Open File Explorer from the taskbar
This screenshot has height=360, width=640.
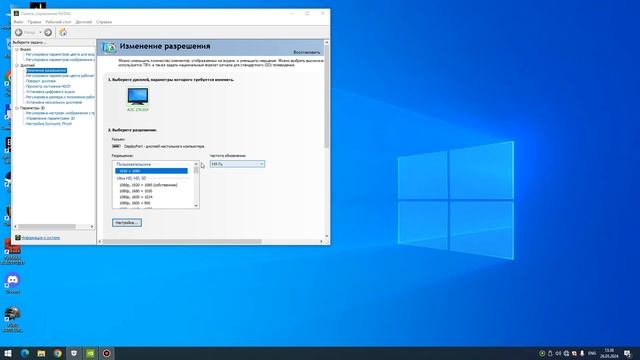pos(41,353)
